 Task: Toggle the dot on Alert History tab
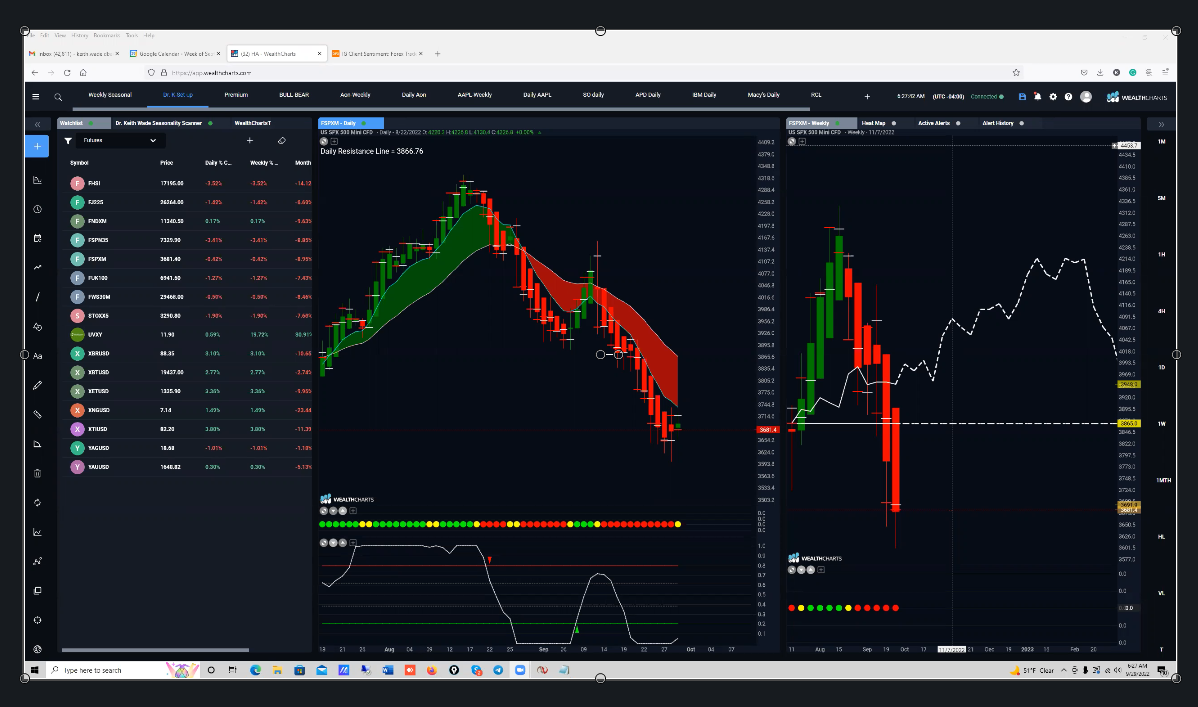pos(1022,123)
